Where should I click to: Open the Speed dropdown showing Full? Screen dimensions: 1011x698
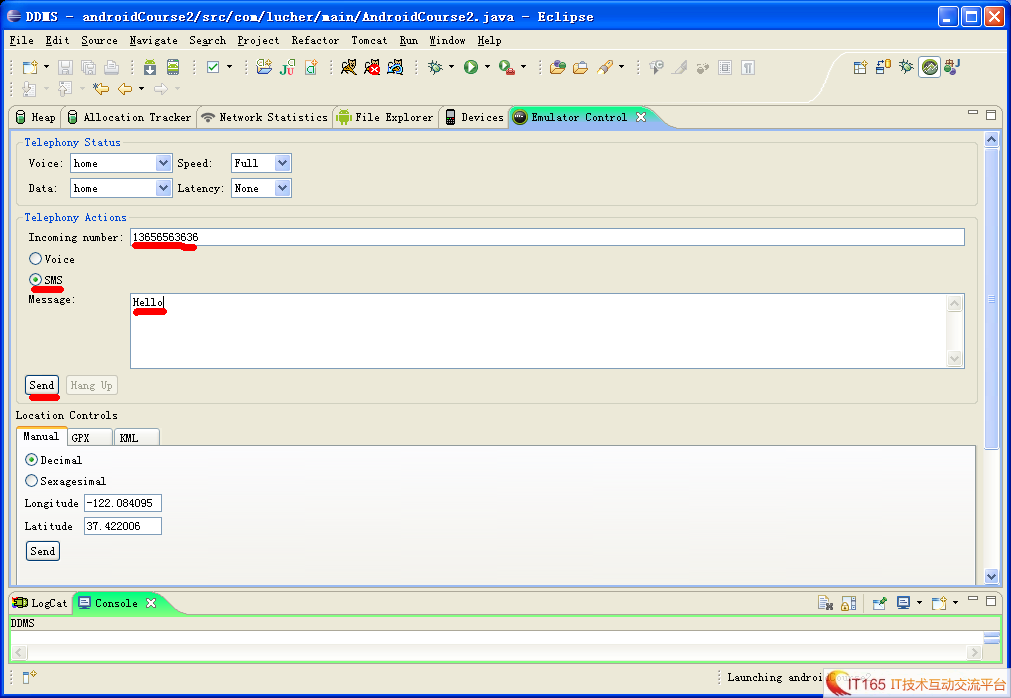click(282, 163)
